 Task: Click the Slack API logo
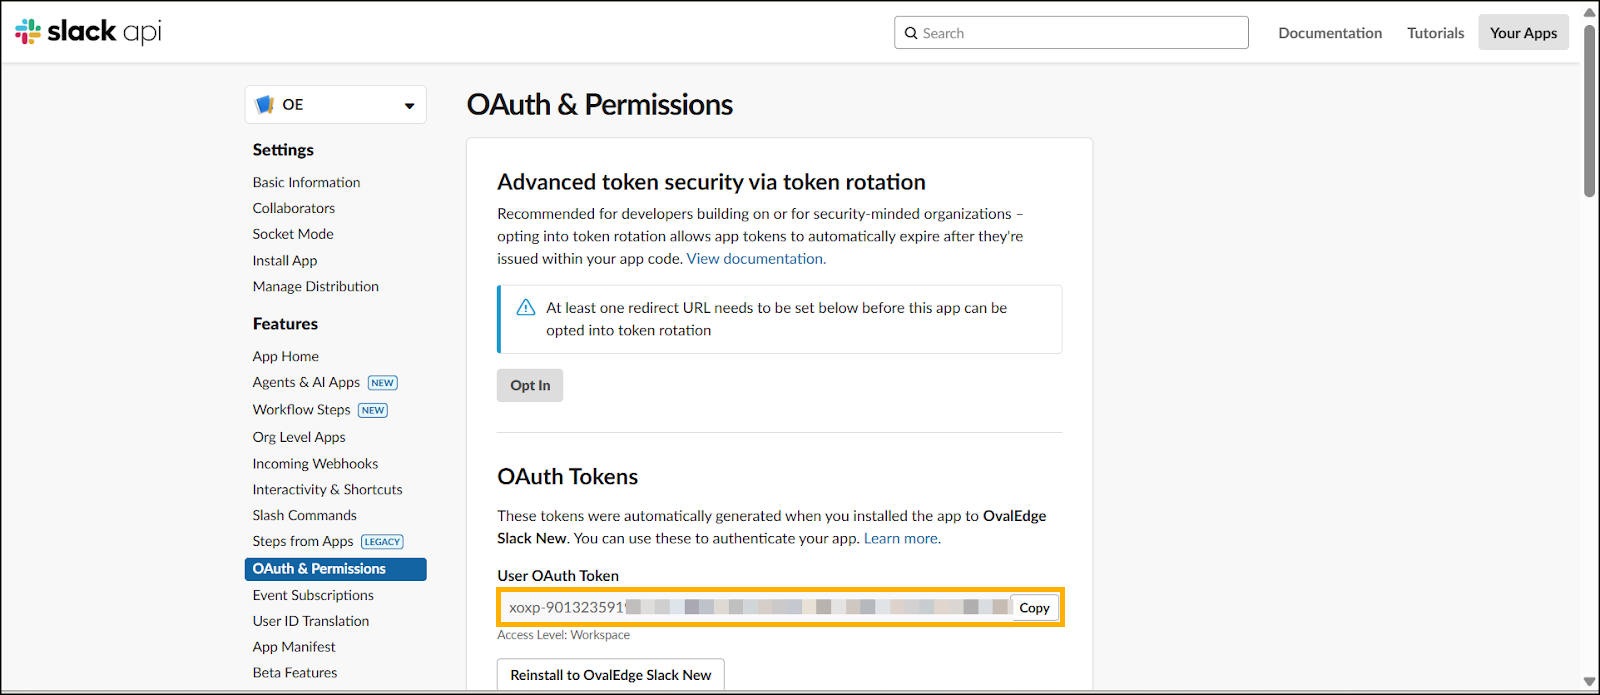coord(88,32)
